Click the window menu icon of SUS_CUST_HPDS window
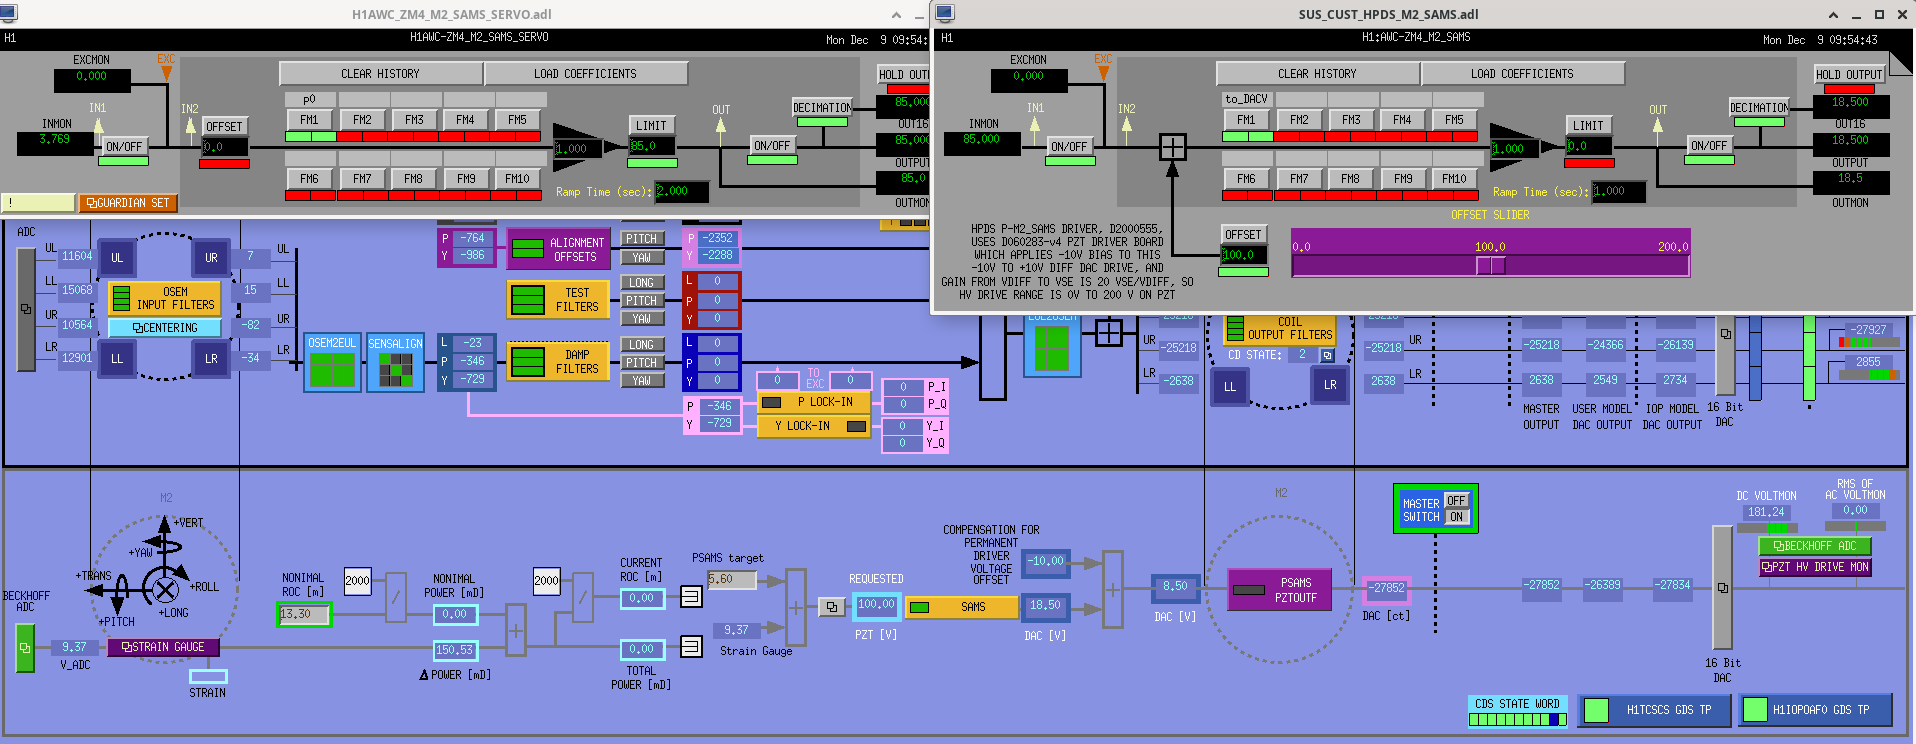 (x=944, y=13)
